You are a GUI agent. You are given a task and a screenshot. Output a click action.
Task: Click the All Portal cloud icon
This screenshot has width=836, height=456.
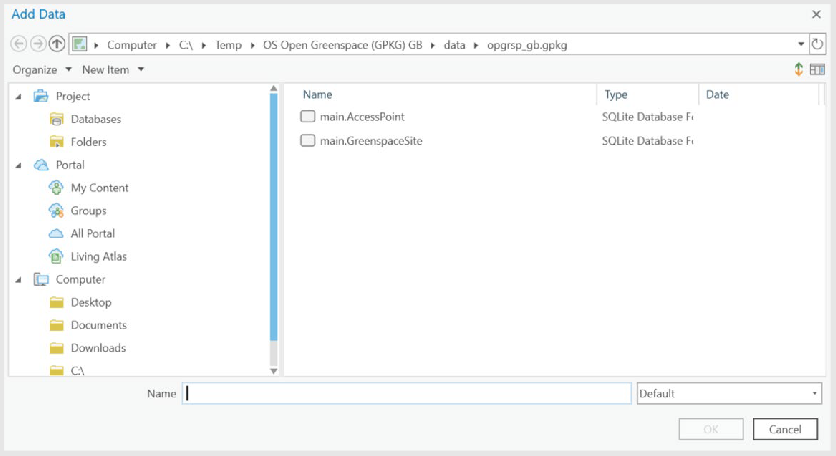click(56, 234)
